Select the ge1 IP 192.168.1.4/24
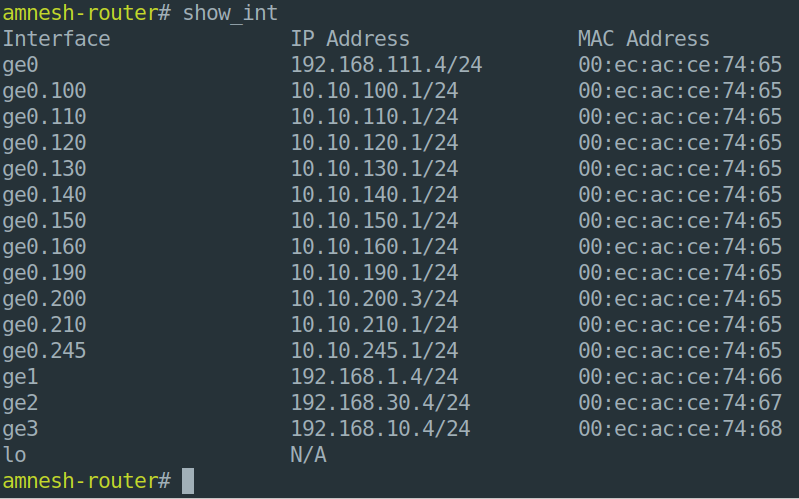Image resolution: width=799 pixels, height=499 pixels. [374, 377]
